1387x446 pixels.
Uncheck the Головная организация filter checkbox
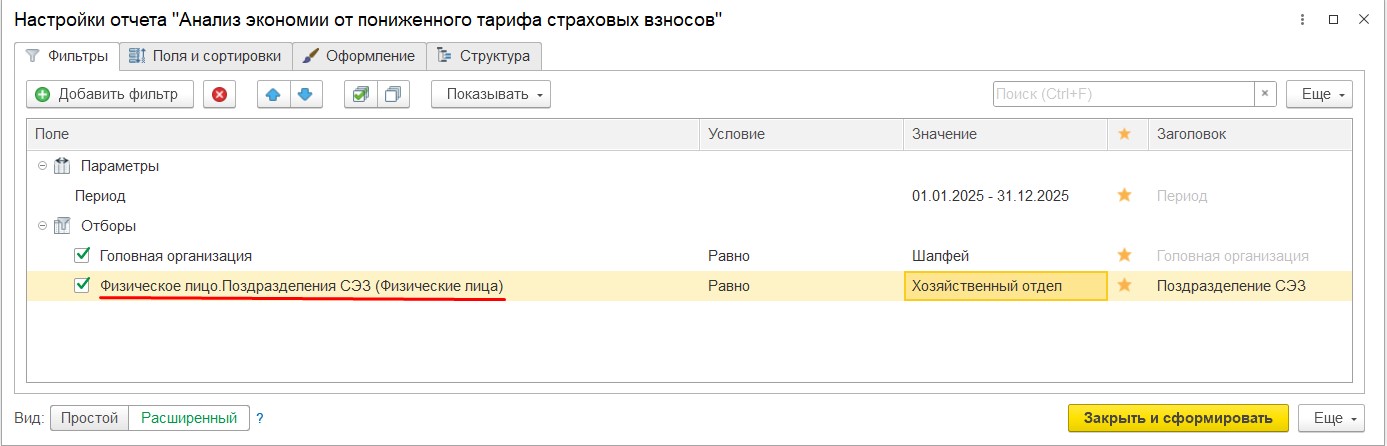82,256
